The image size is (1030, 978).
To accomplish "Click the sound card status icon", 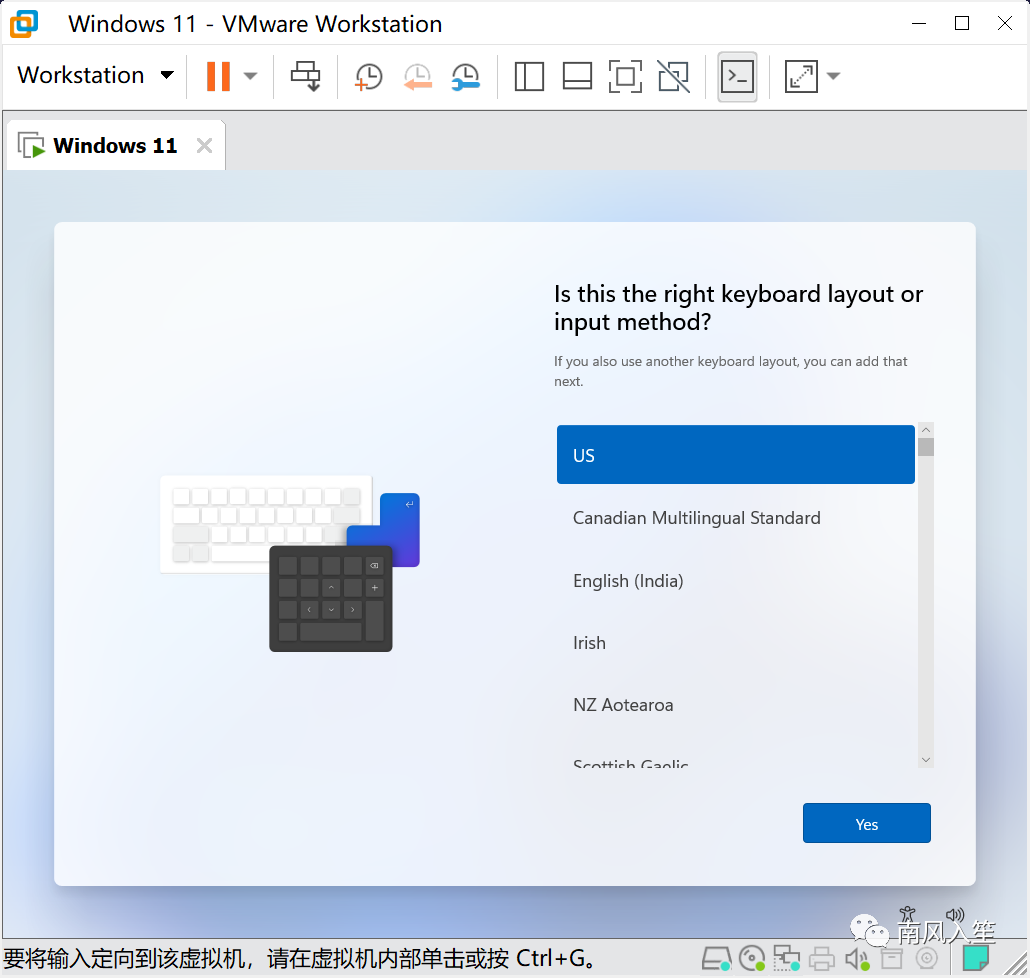I will 857,960.
